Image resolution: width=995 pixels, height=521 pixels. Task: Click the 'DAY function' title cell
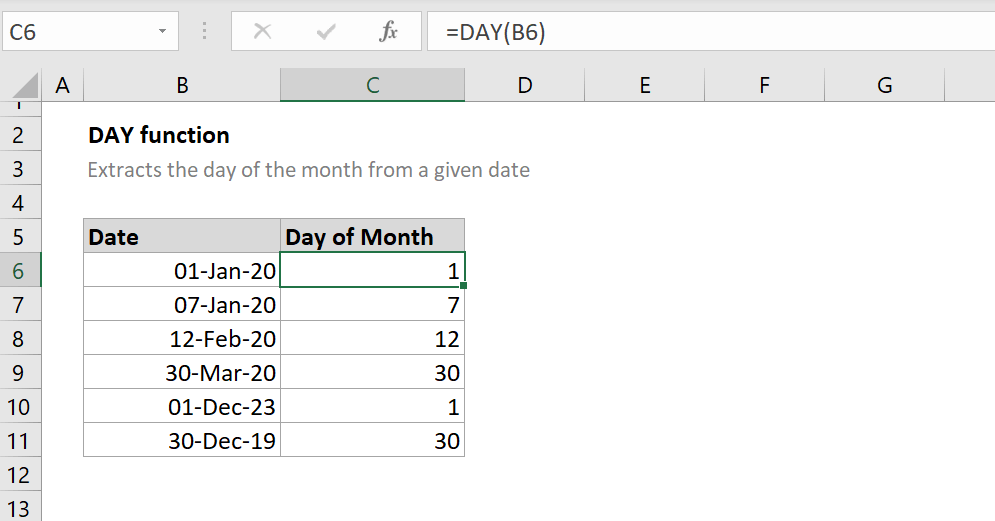coord(159,135)
